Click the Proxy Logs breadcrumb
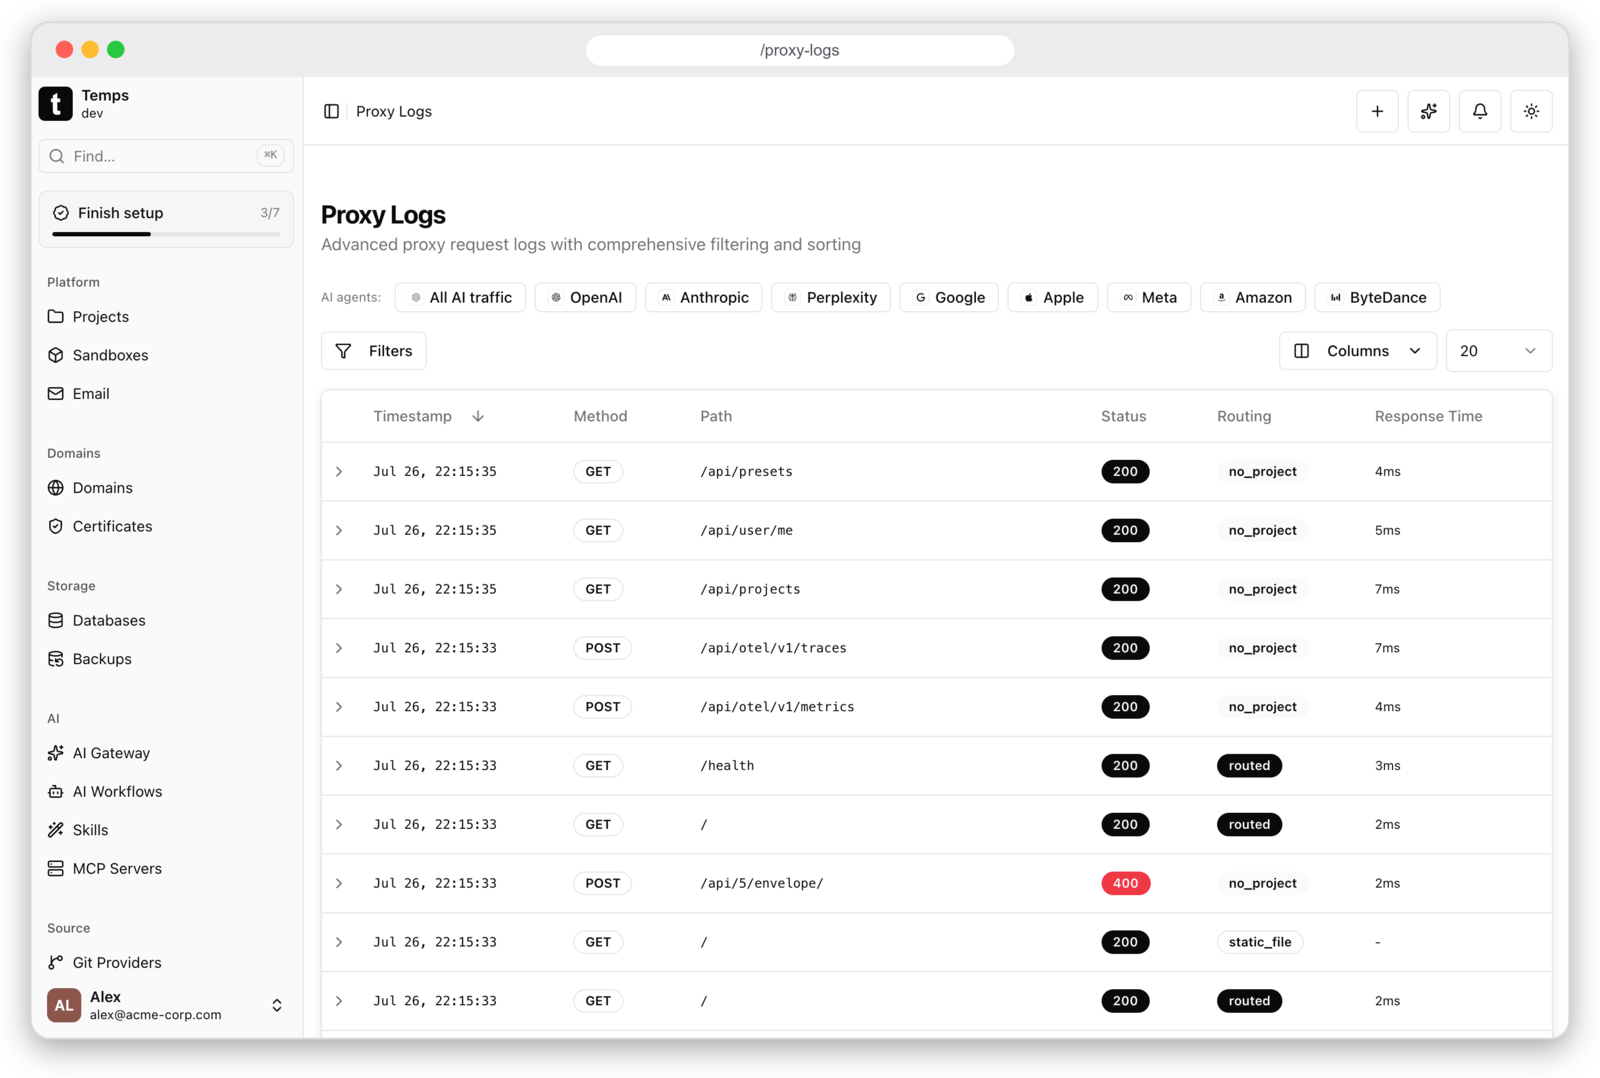This screenshot has height=1078, width=1600. tap(394, 111)
